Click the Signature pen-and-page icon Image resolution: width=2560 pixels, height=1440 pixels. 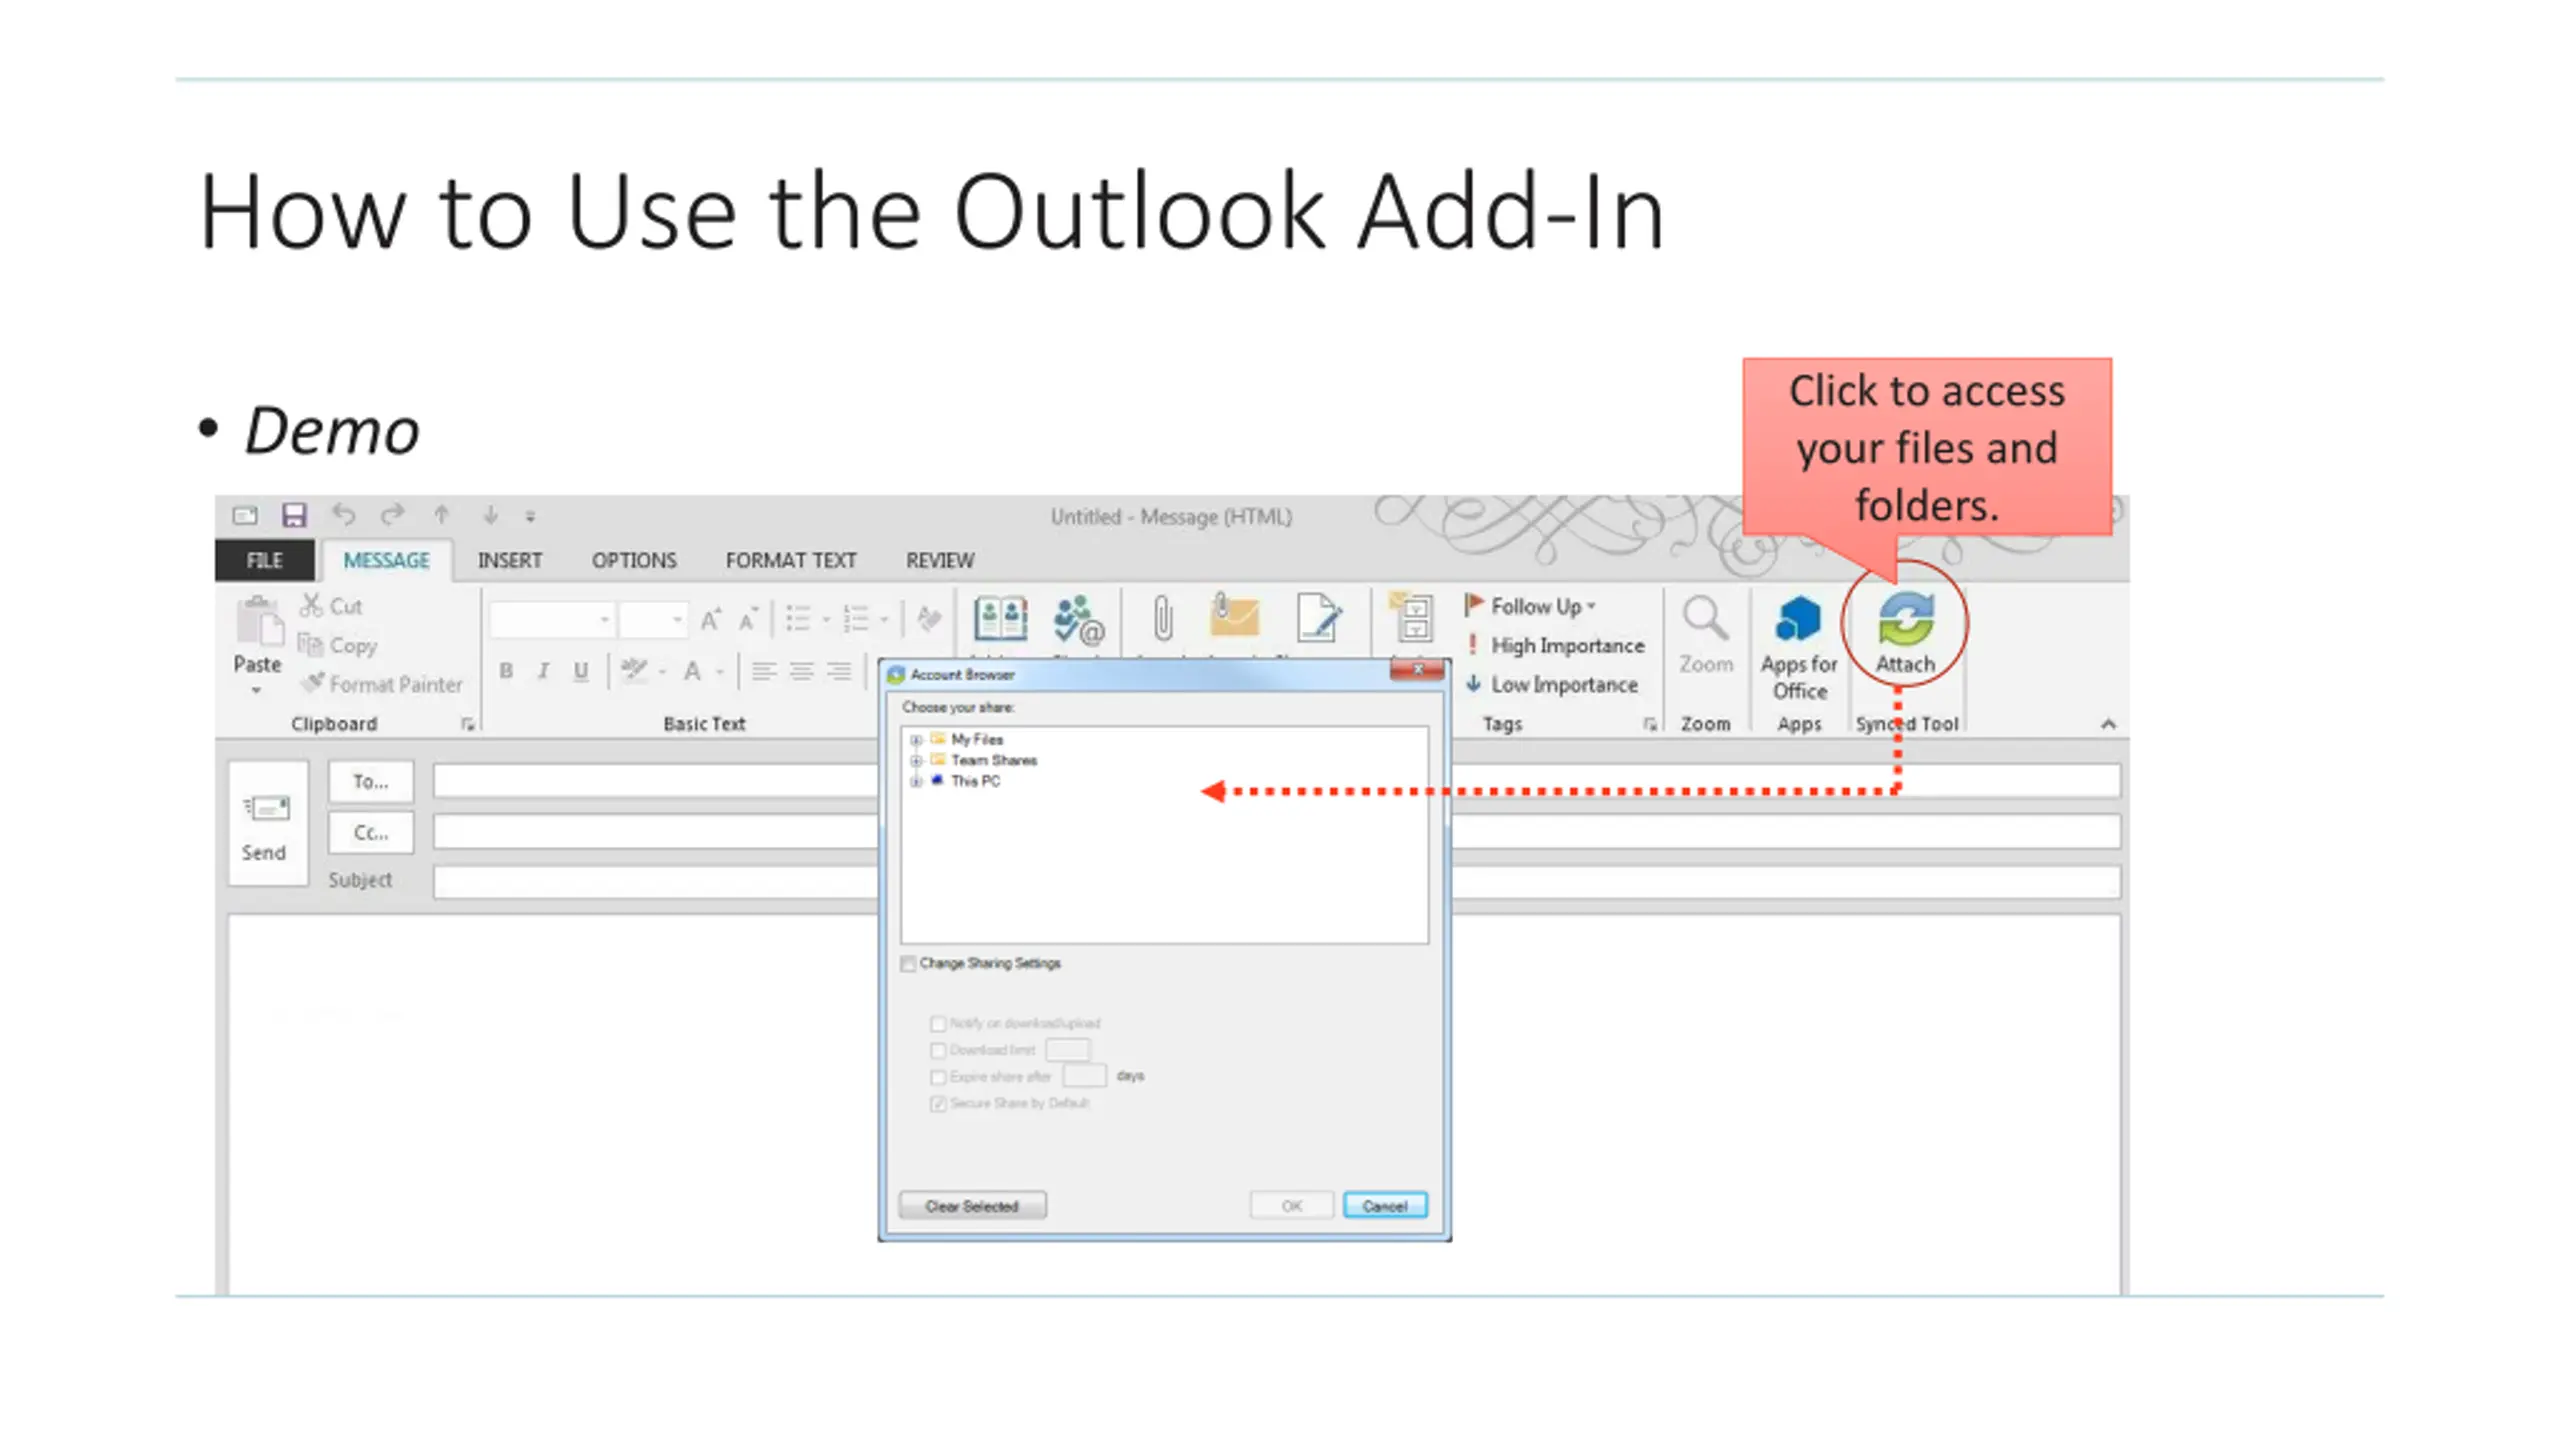pyautogui.click(x=1318, y=616)
